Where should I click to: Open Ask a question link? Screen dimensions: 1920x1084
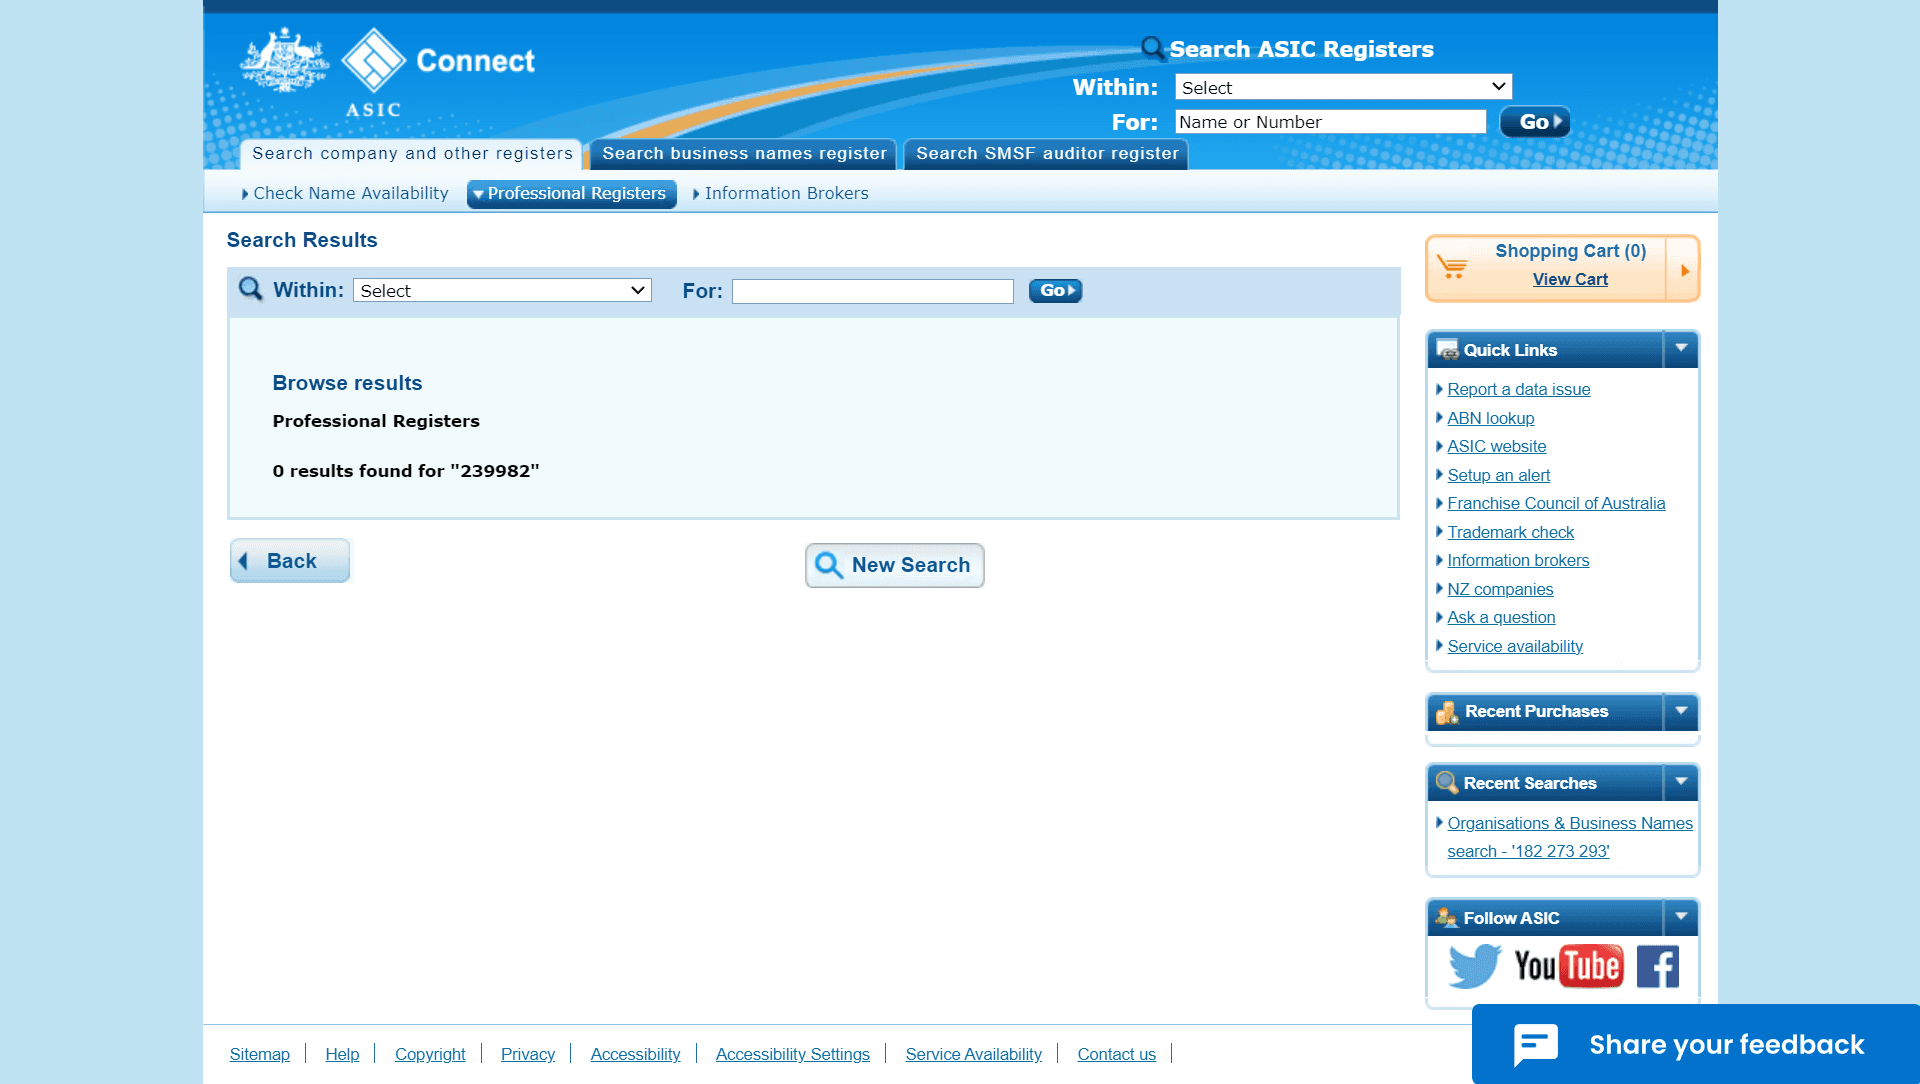pyautogui.click(x=1501, y=618)
